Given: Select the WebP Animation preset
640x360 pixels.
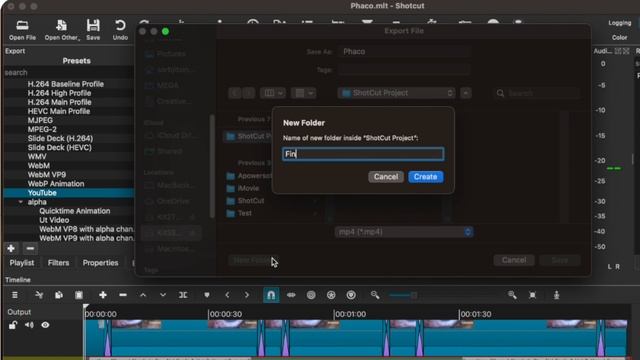Looking at the screenshot, I should 56,184.
